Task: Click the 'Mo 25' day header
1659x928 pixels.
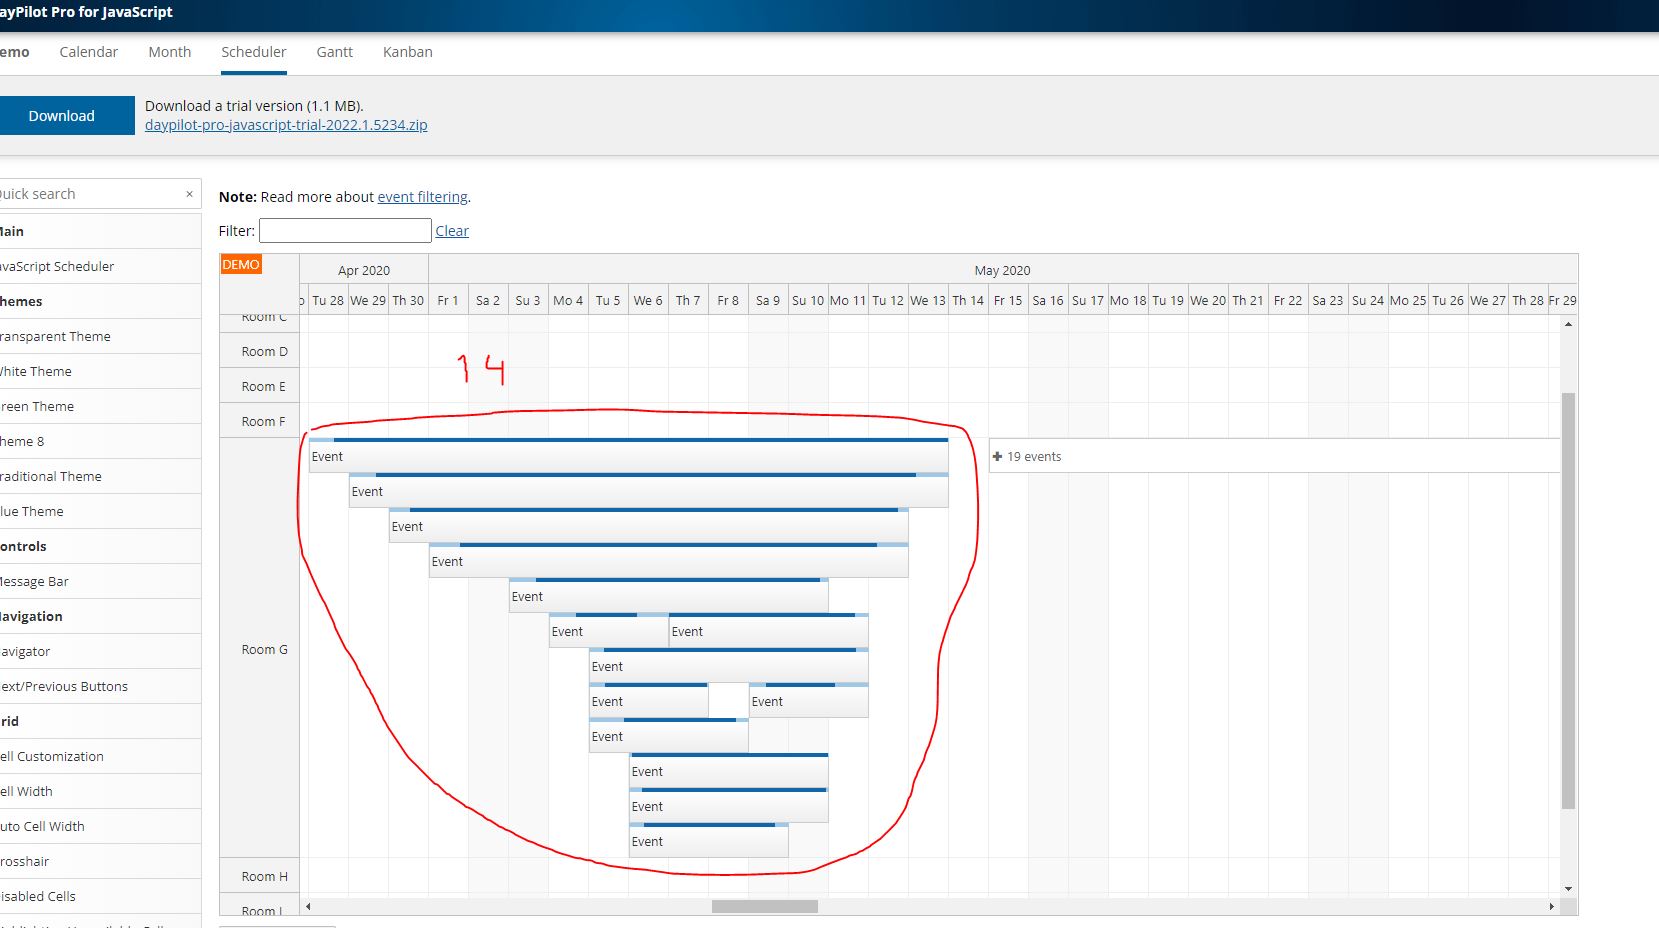Action: click(x=1408, y=300)
